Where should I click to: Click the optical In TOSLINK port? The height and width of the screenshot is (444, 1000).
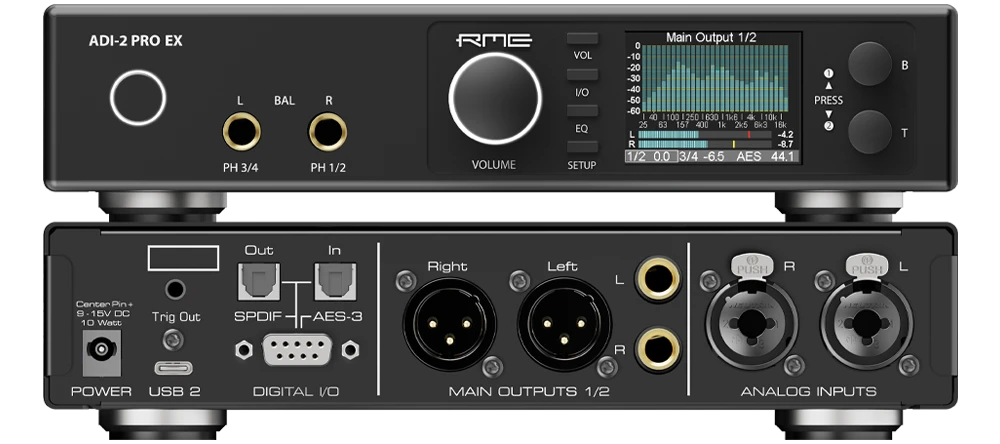(x=335, y=281)
